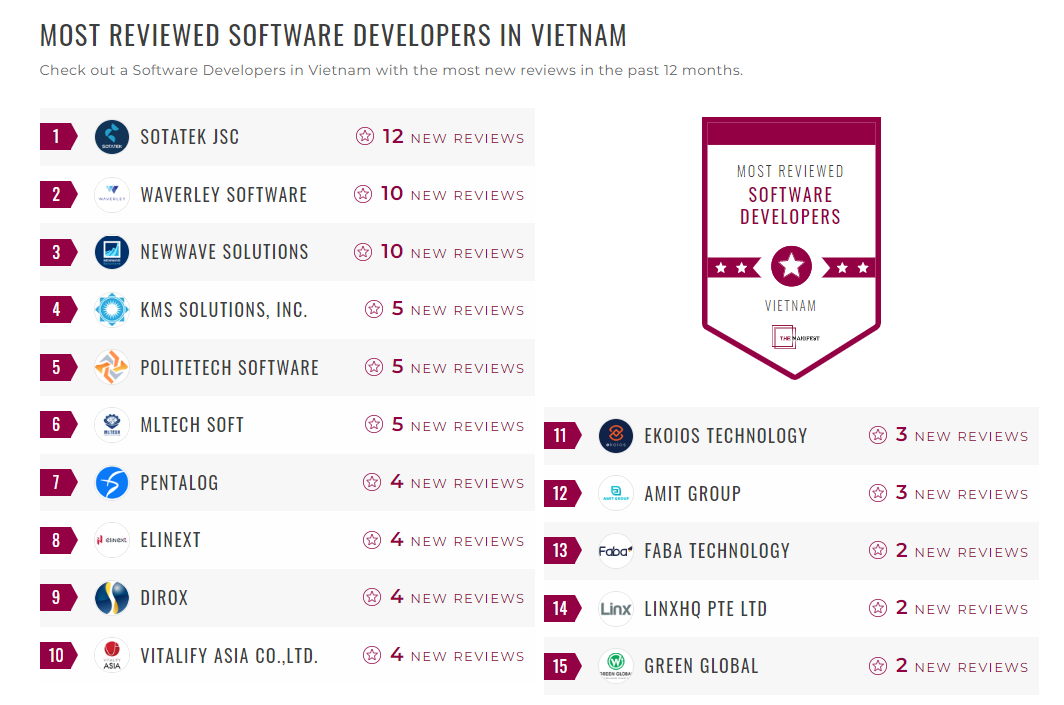Click the Ekoios Technology logo
This screenshot has width=1064, height=705.
tap(615, 435)
